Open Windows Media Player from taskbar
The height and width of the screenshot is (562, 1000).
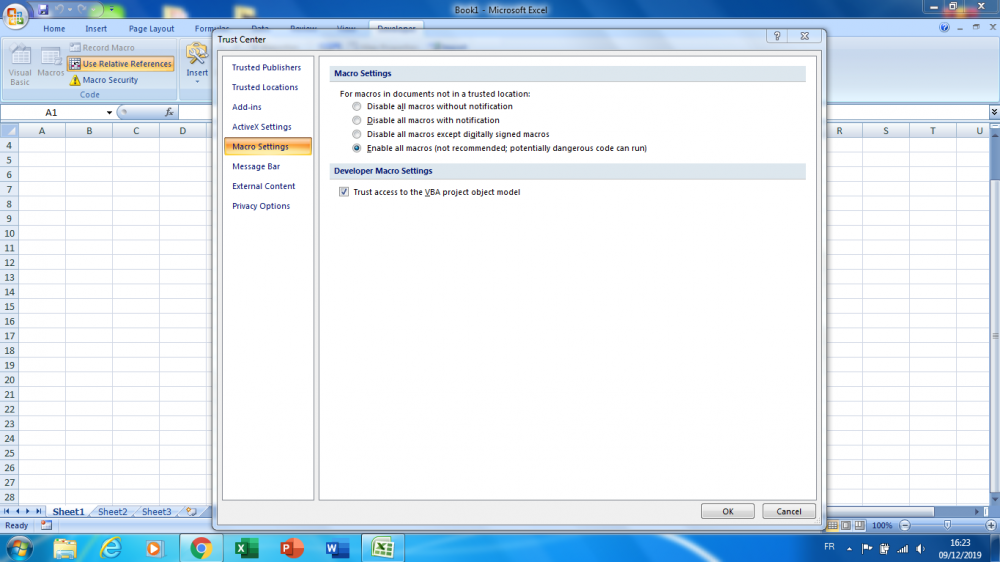tap(154, 549)
